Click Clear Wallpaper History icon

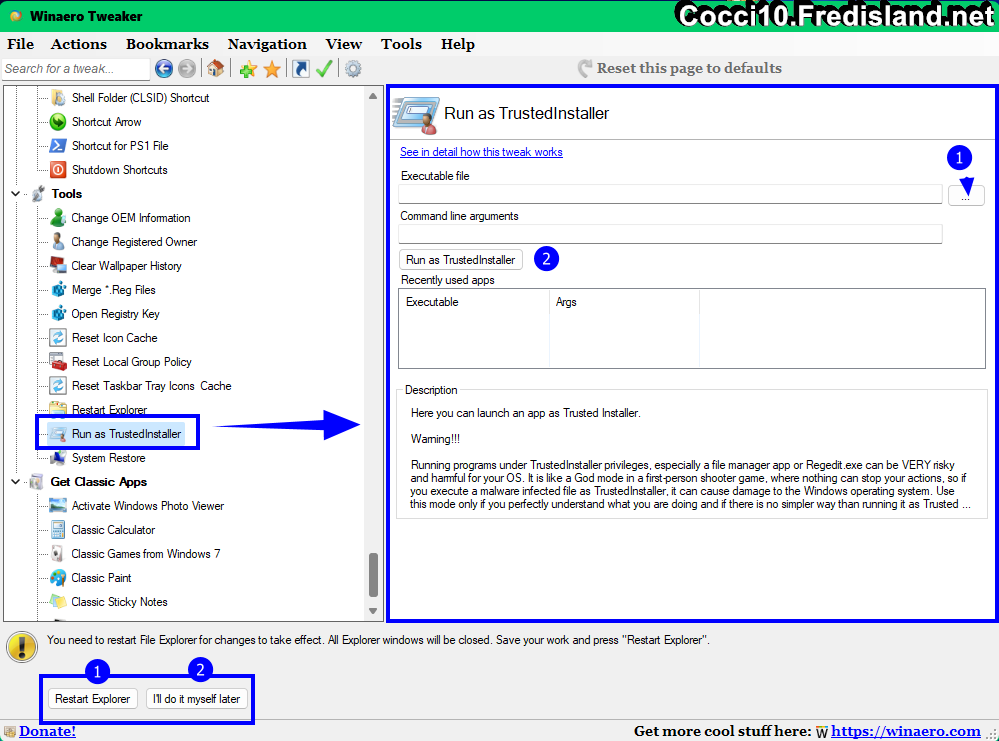tap(58, 266)
